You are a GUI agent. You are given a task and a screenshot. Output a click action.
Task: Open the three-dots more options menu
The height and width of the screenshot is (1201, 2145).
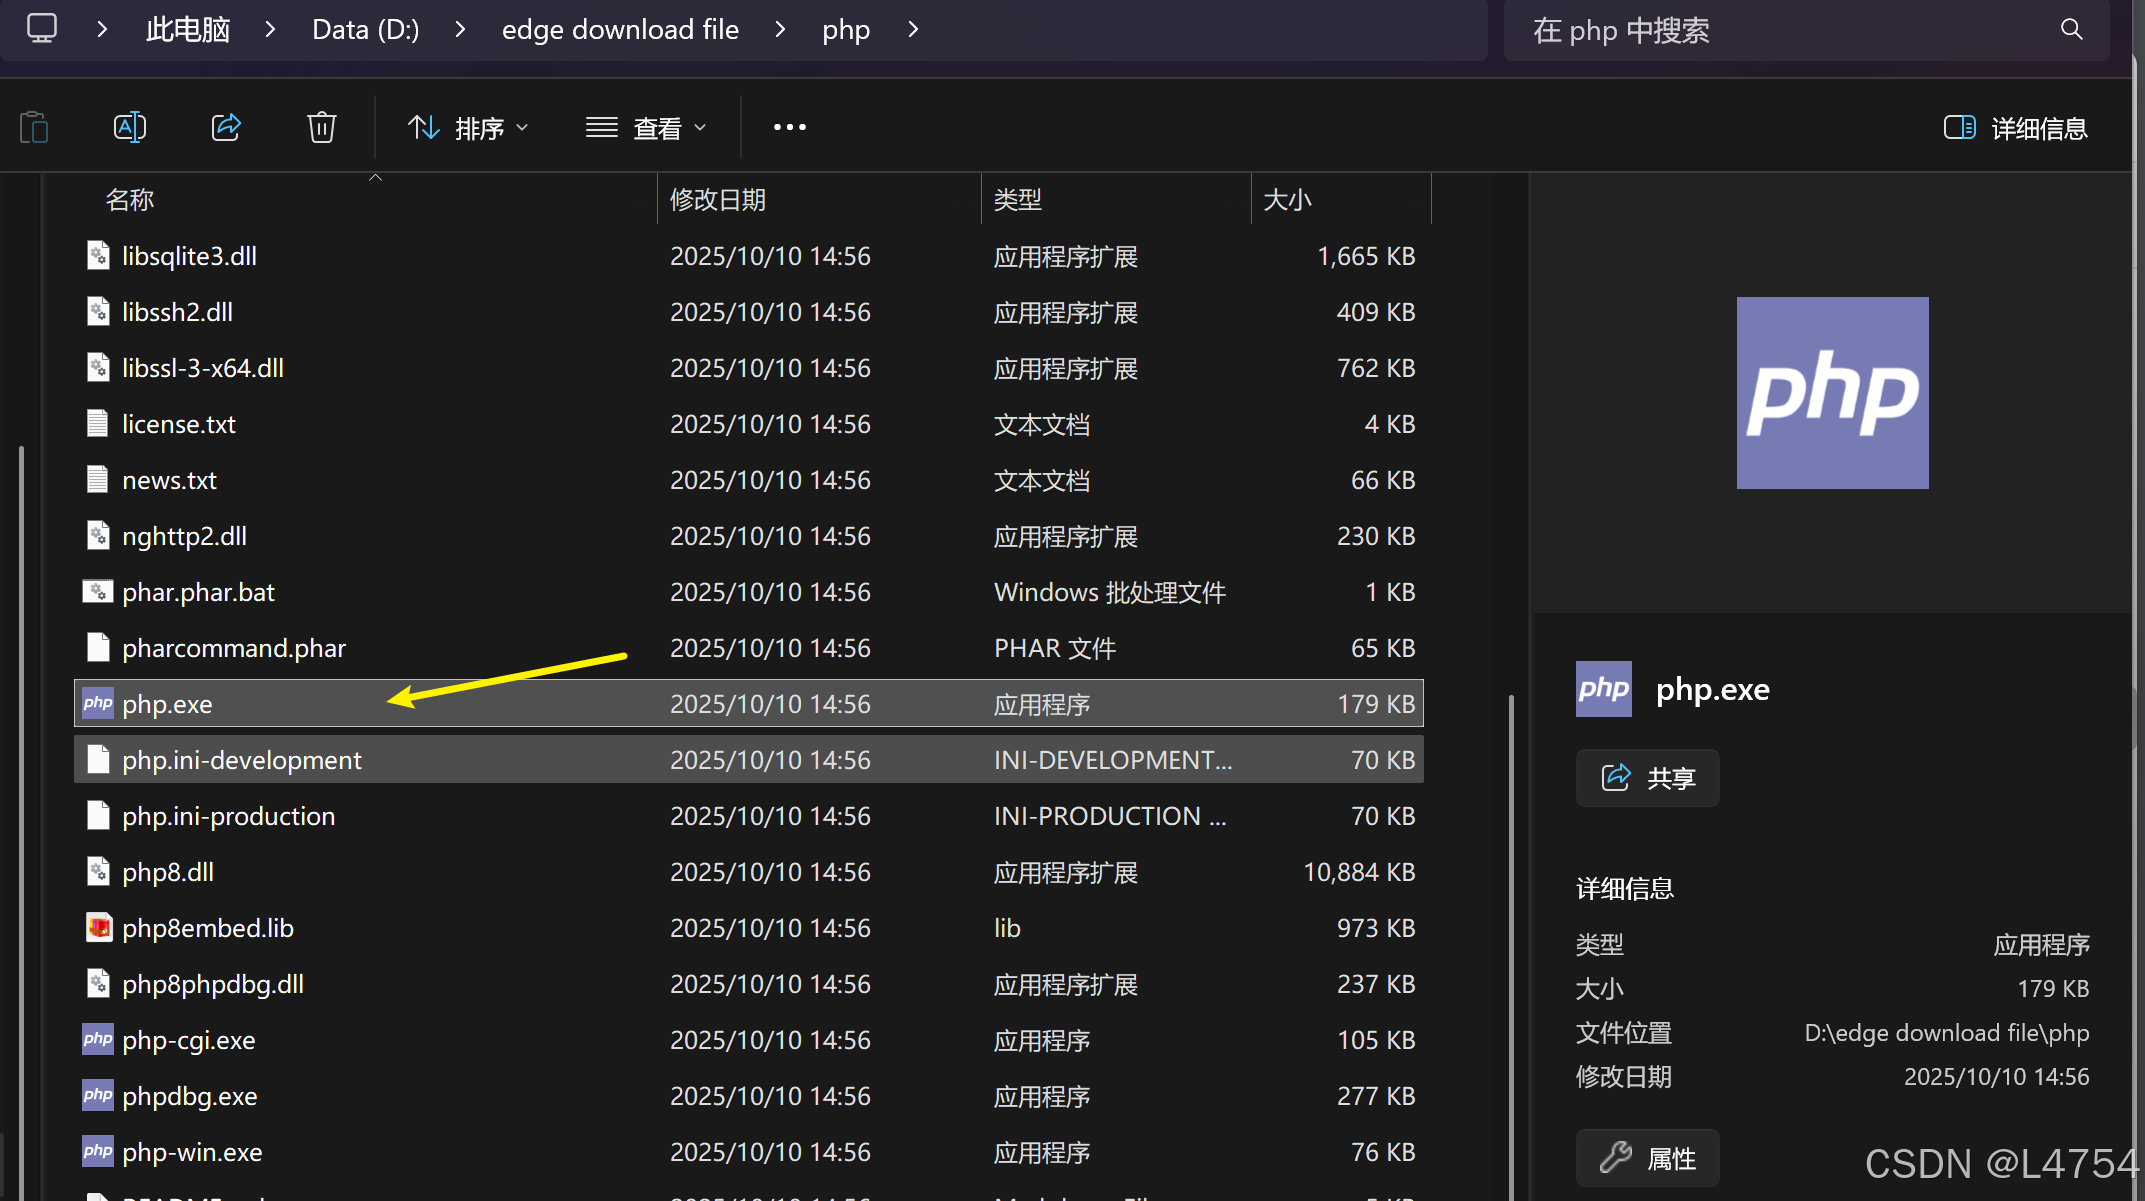[x=789, y=128]
